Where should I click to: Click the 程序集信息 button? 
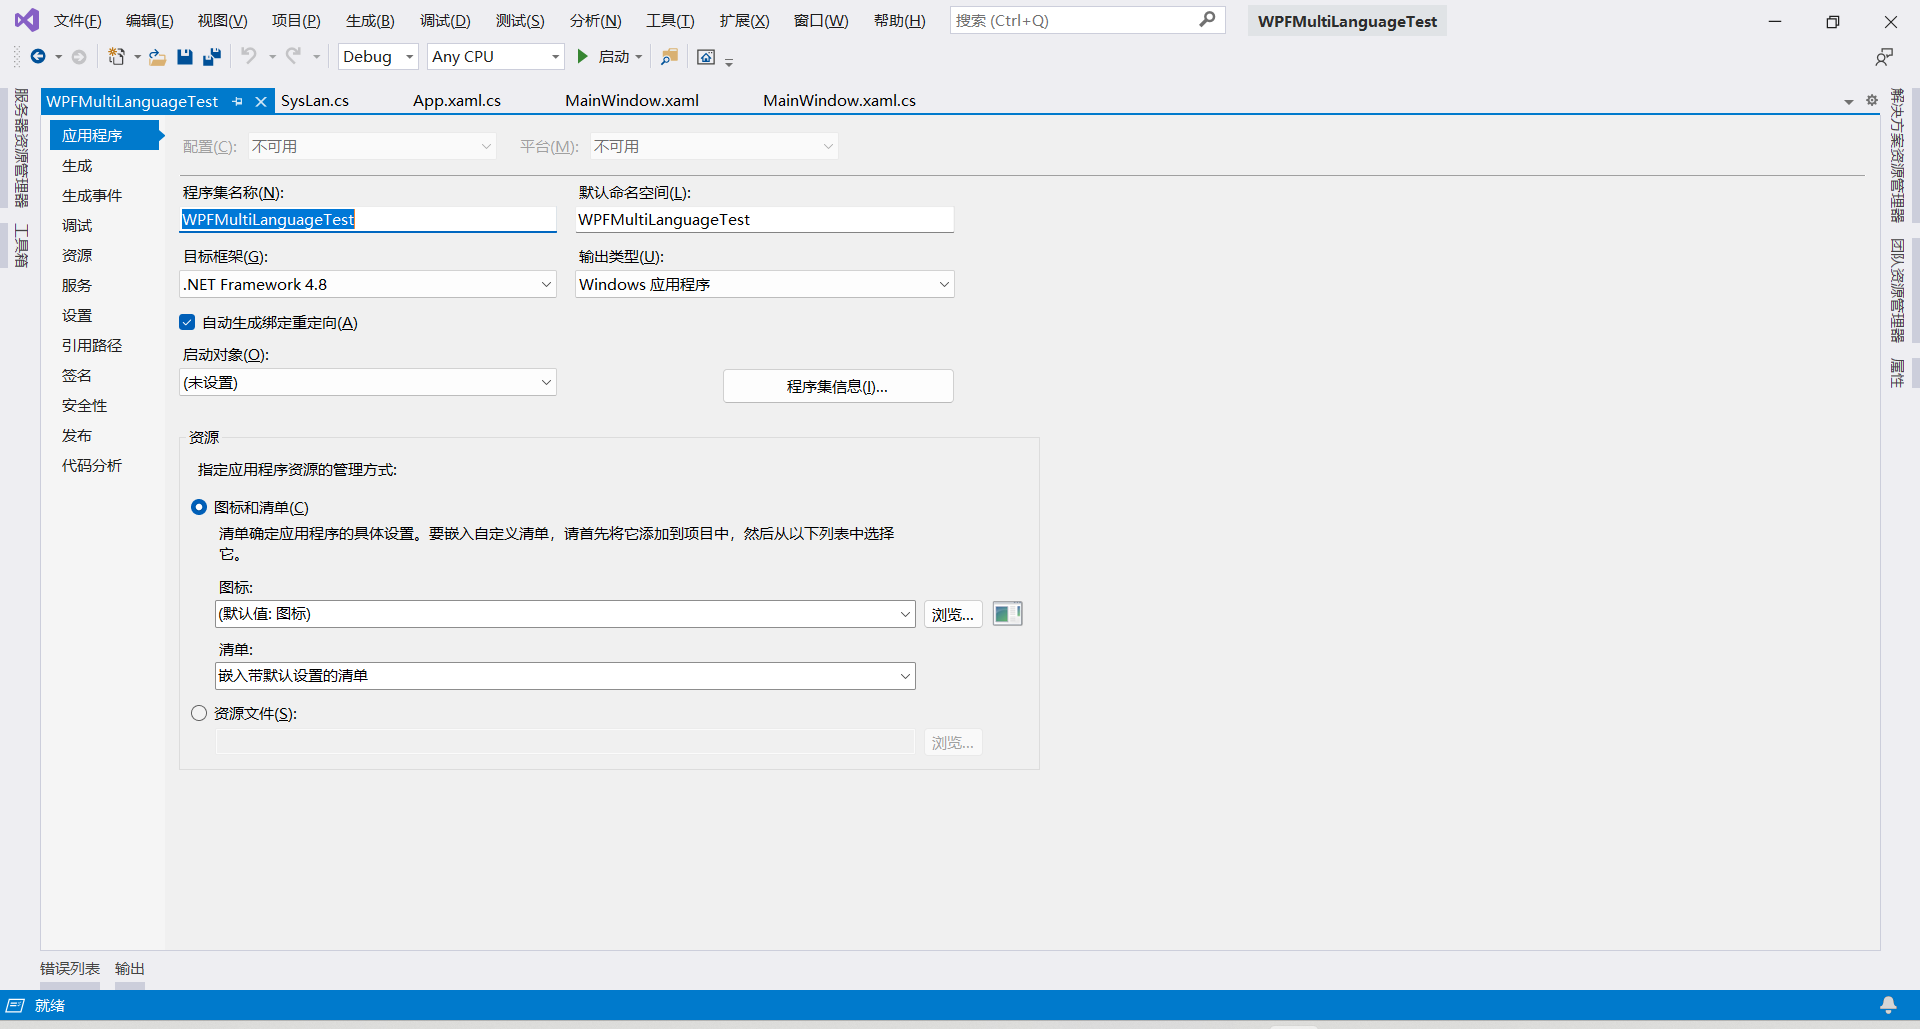coord(838,386)
